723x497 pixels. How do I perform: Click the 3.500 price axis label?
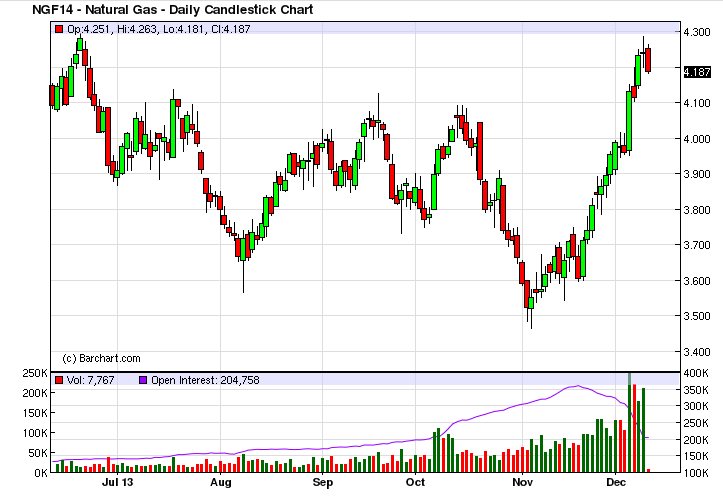pyautogui.click(x=697, y=316)
